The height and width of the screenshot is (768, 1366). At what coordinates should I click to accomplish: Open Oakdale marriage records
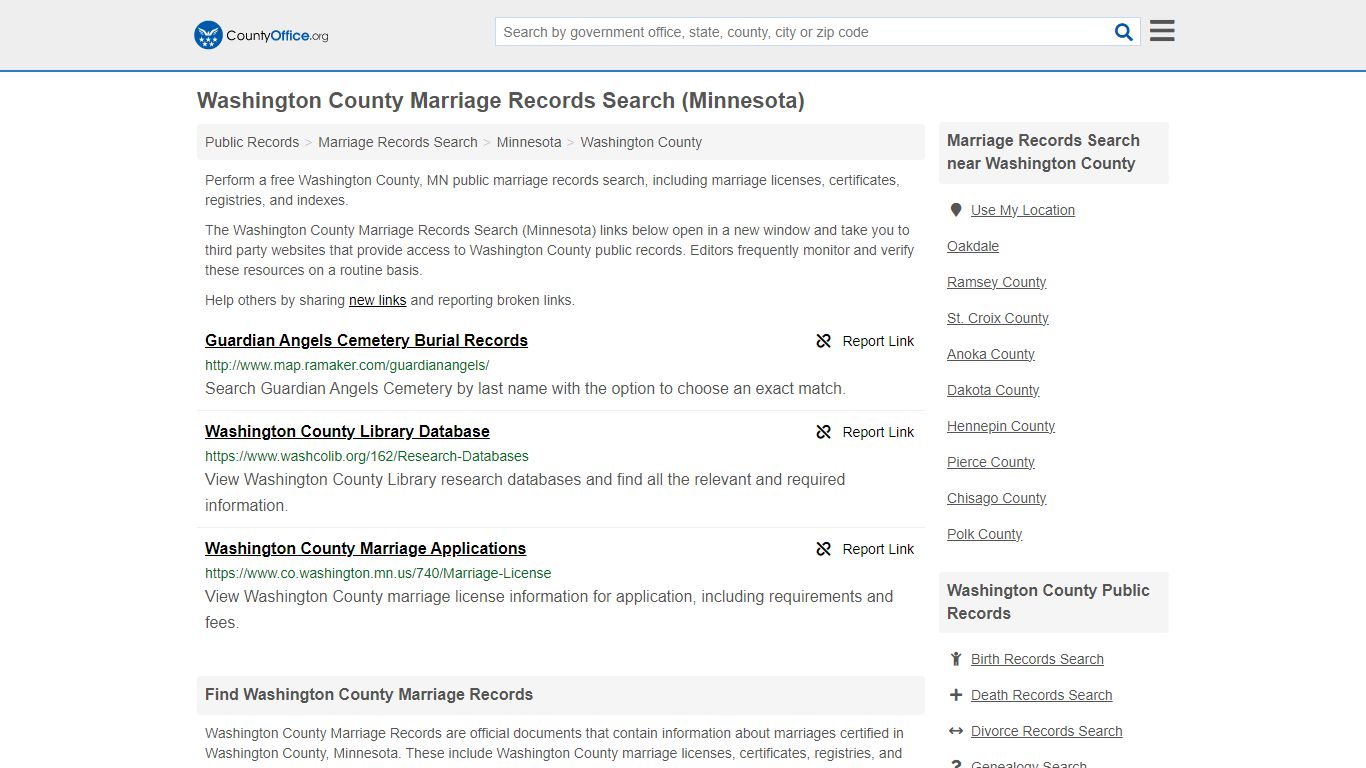tap(973, 246)
